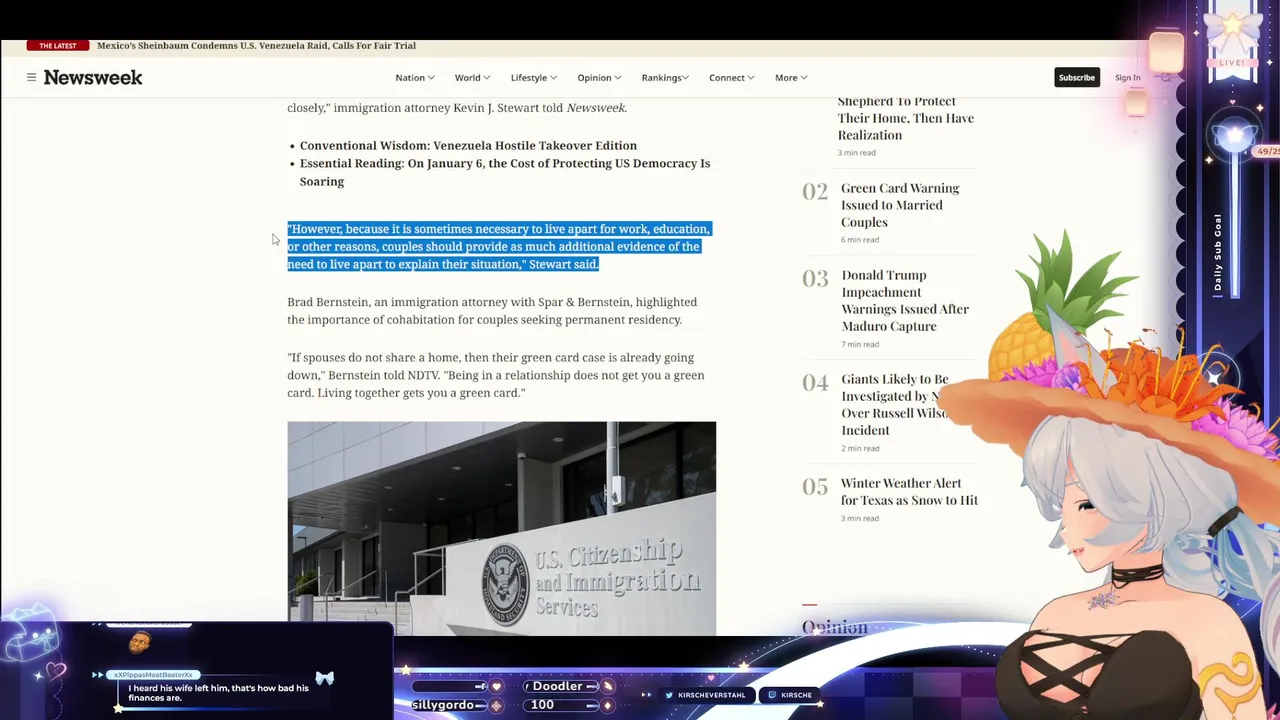Expand the Opinion menu

point(598,77)
